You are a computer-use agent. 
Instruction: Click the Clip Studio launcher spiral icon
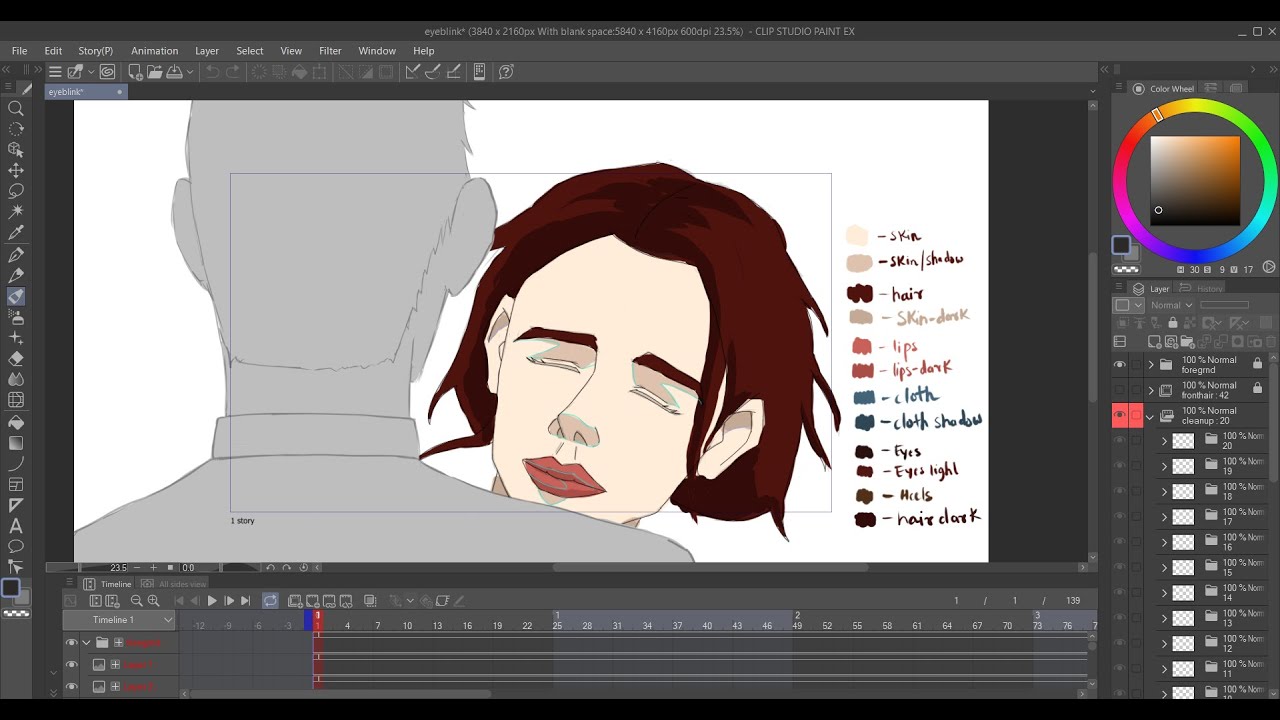click(107, 72)
